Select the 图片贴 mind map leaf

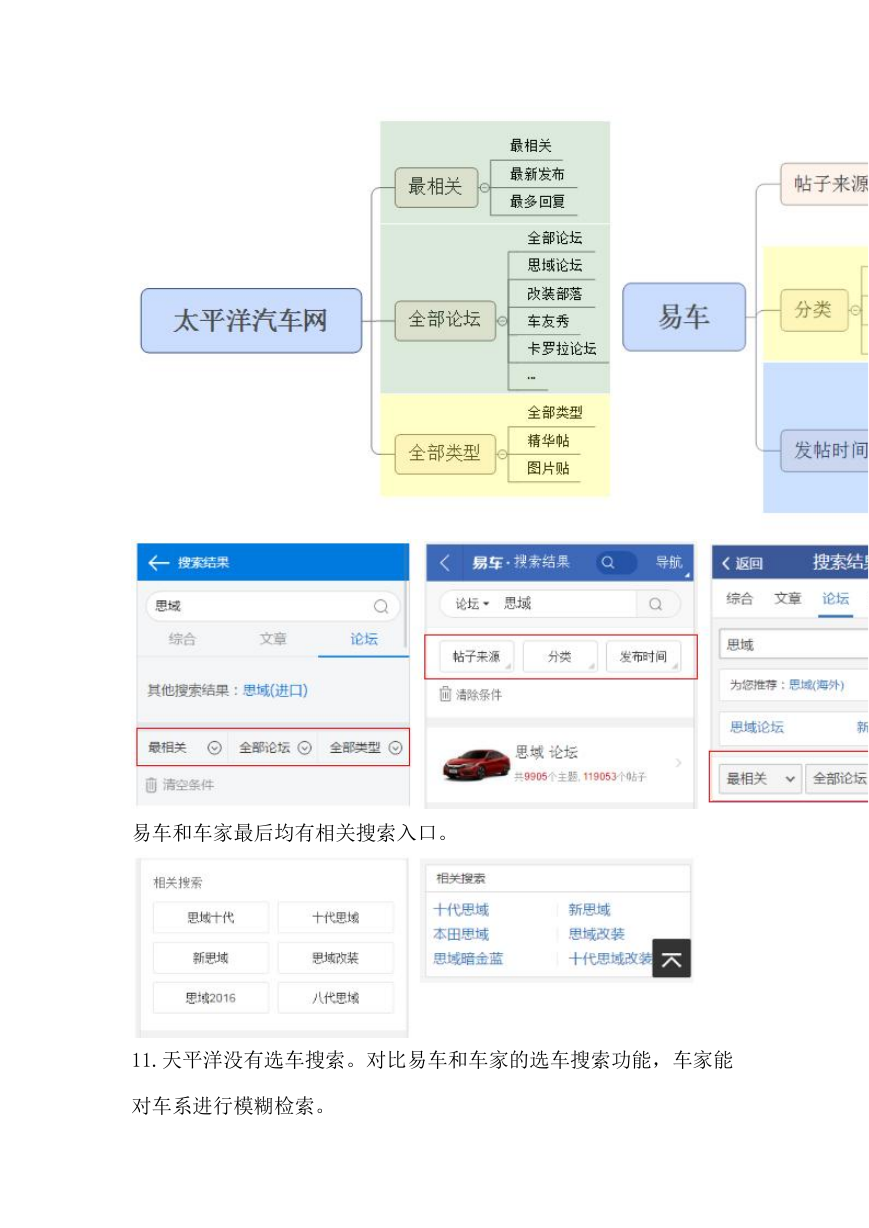[x=548, y=467]
